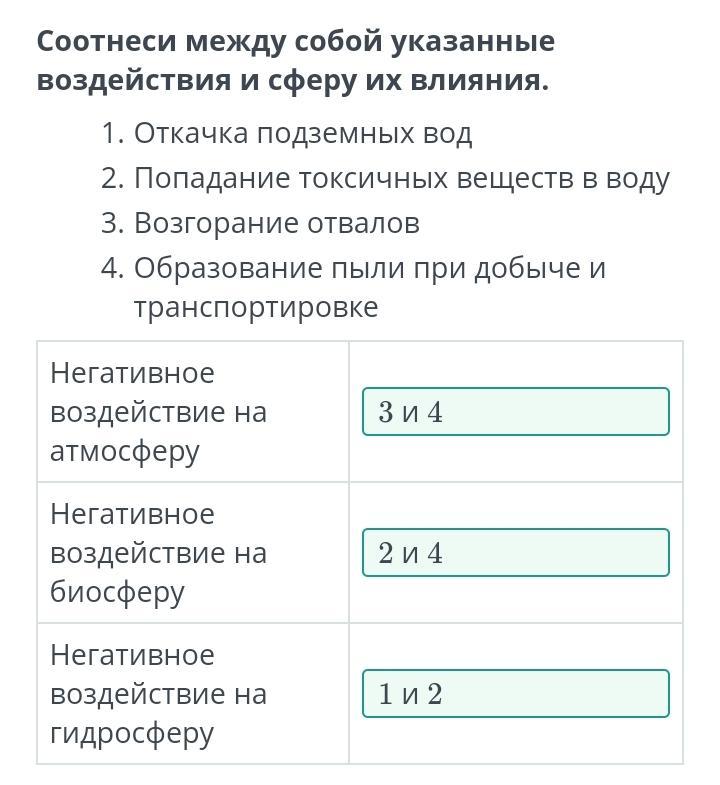Click the hydrosphere row label cell
720x785 pixels.
[x=193, y=694]
